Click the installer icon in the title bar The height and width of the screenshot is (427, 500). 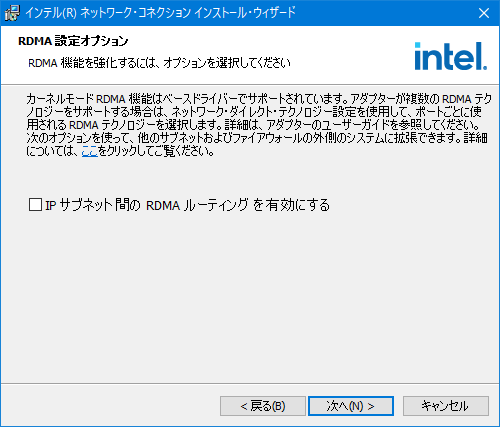click(x=12, y=13)
